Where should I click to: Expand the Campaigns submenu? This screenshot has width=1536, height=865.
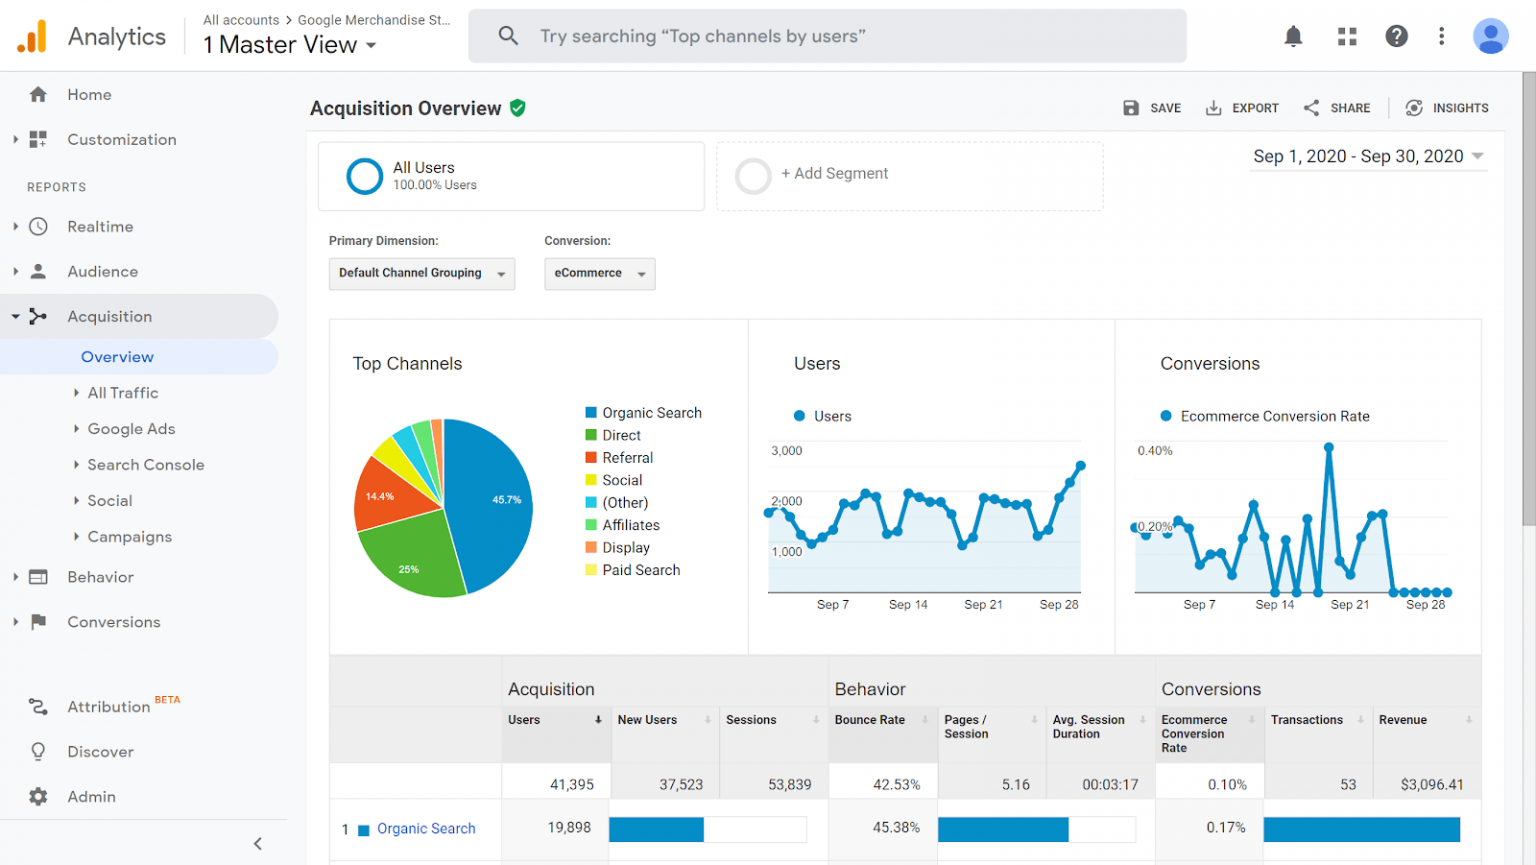77,537
